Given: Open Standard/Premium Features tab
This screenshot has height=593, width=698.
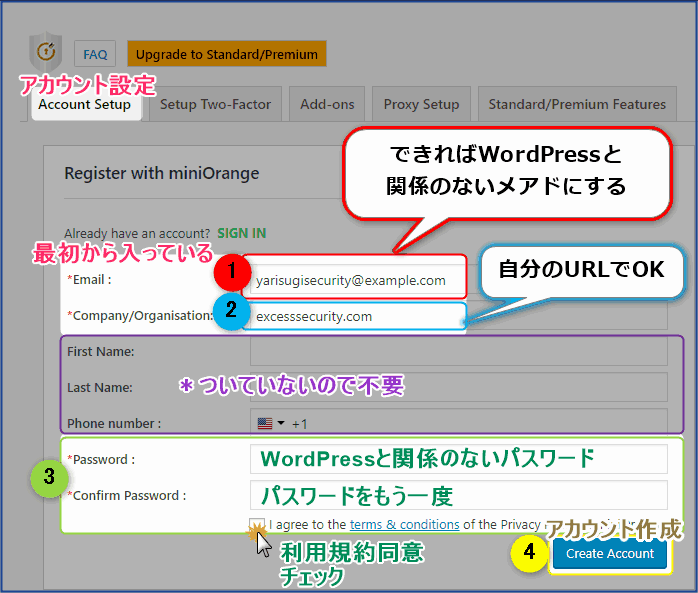Looking at the screenshot, I should (577, 105).
